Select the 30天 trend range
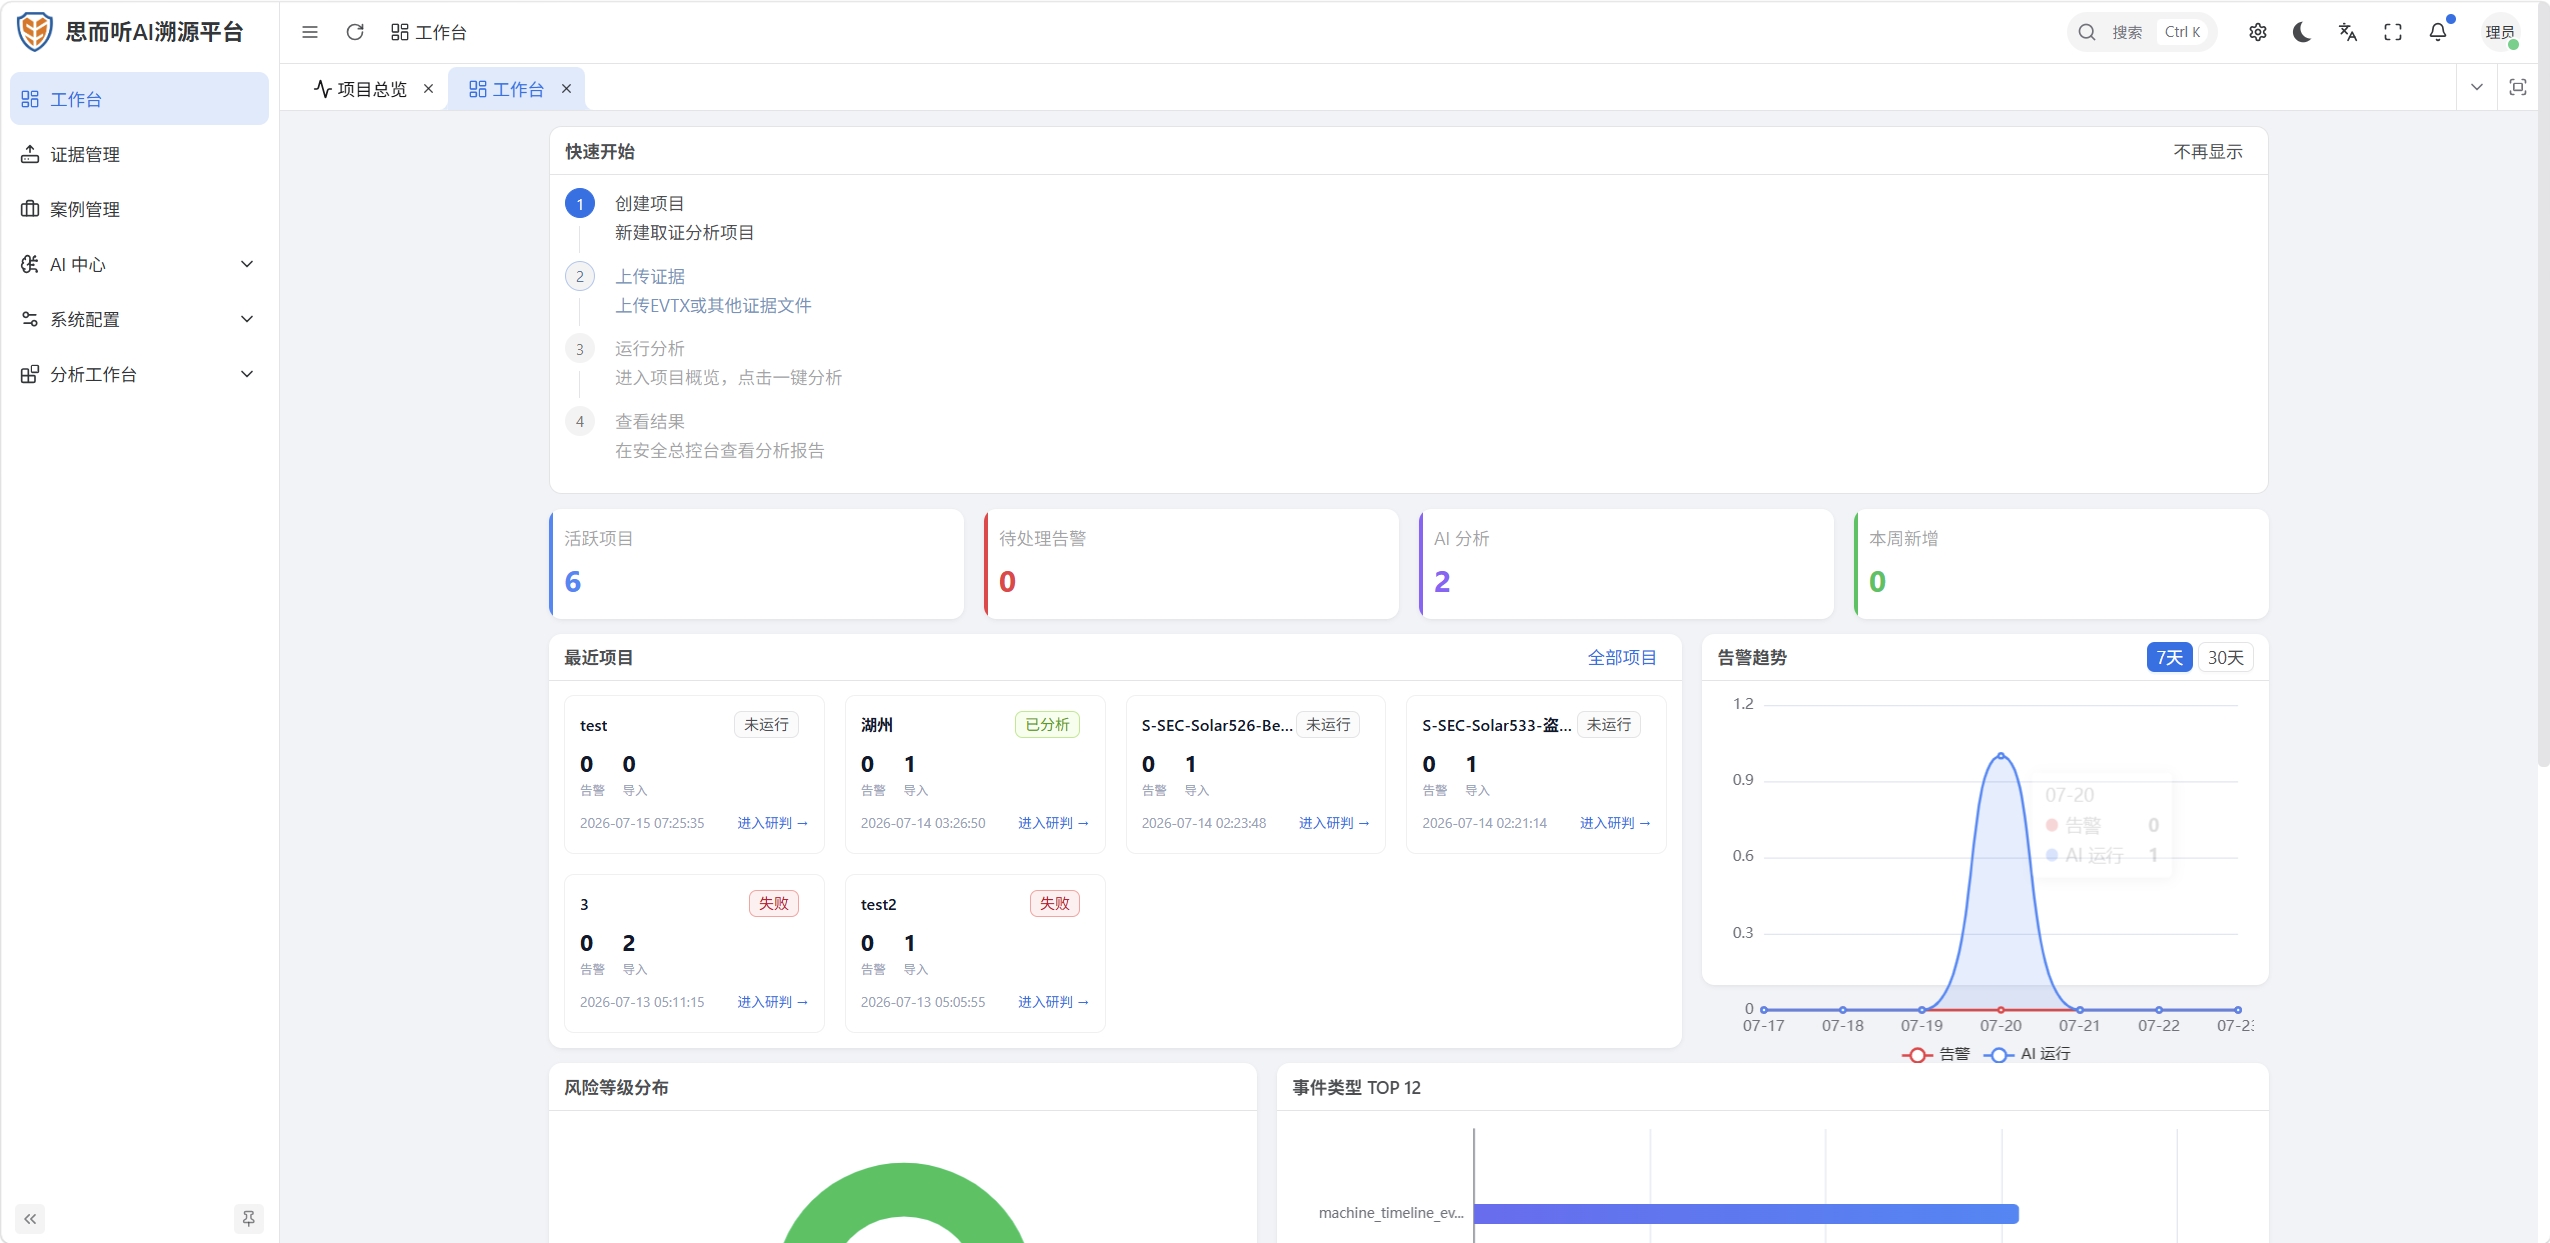Screen dimensions: 2550x1243 click(x=2225, y=657)
